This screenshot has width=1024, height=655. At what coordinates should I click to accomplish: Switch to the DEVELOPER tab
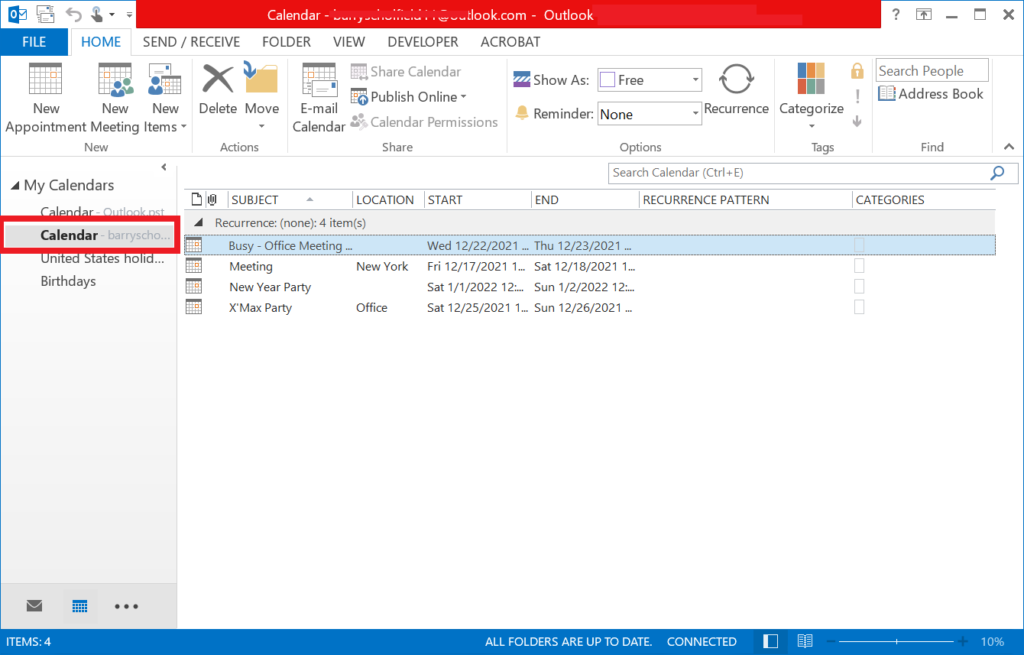pos(423,42)
